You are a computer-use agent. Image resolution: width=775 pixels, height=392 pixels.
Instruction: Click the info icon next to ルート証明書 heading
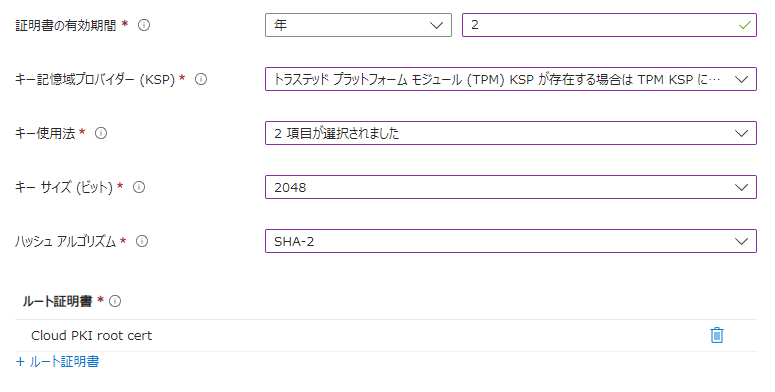pos(115,301)
